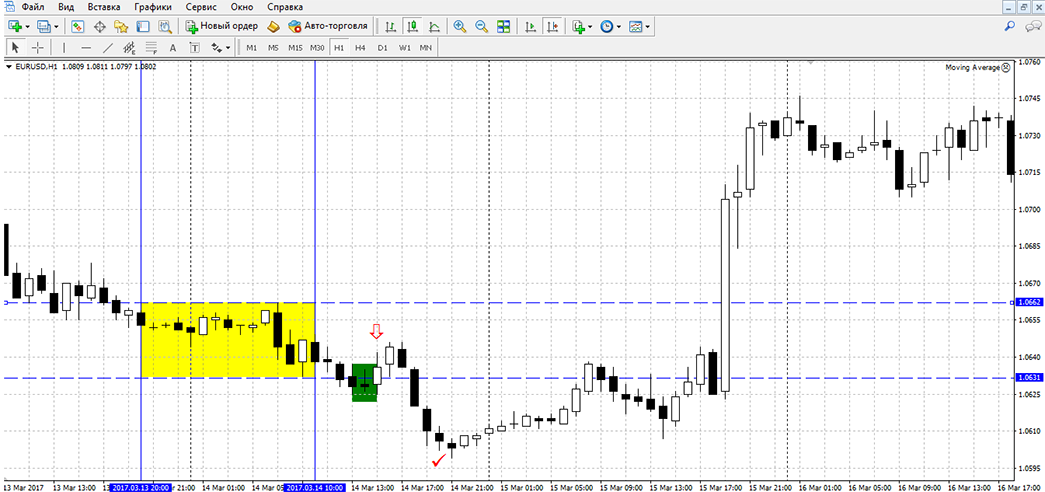This screenshot has height=492, width=1045.
Task: Open the search magnifier at top right
Action: point(1010,27)
